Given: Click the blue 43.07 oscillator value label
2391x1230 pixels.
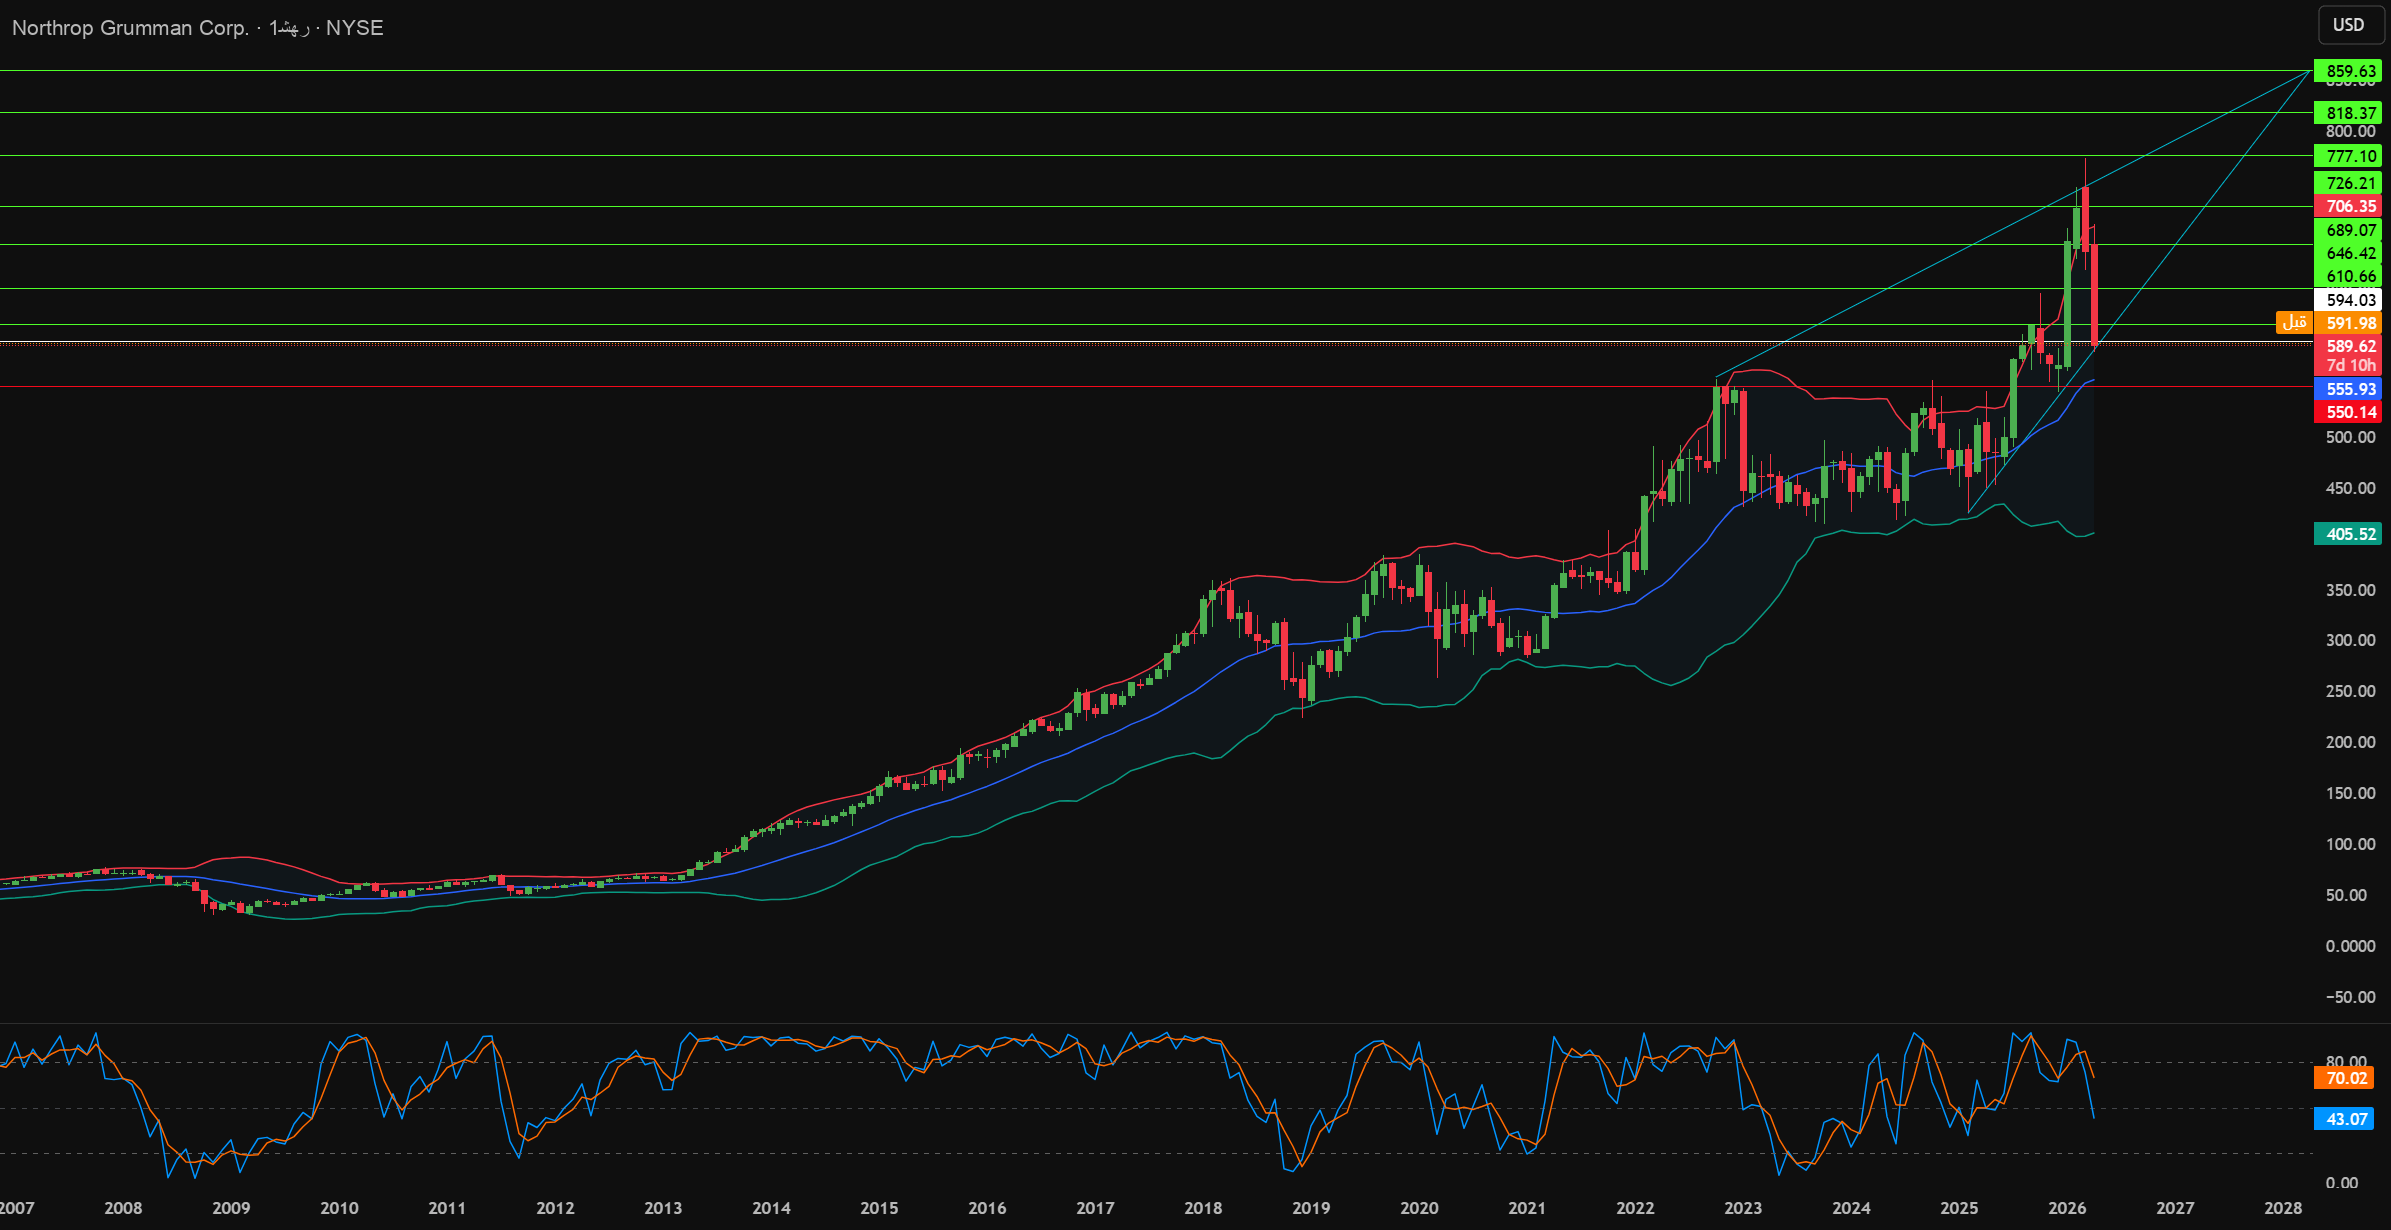Looking at the screenshot, I should click(2346, 1119).
